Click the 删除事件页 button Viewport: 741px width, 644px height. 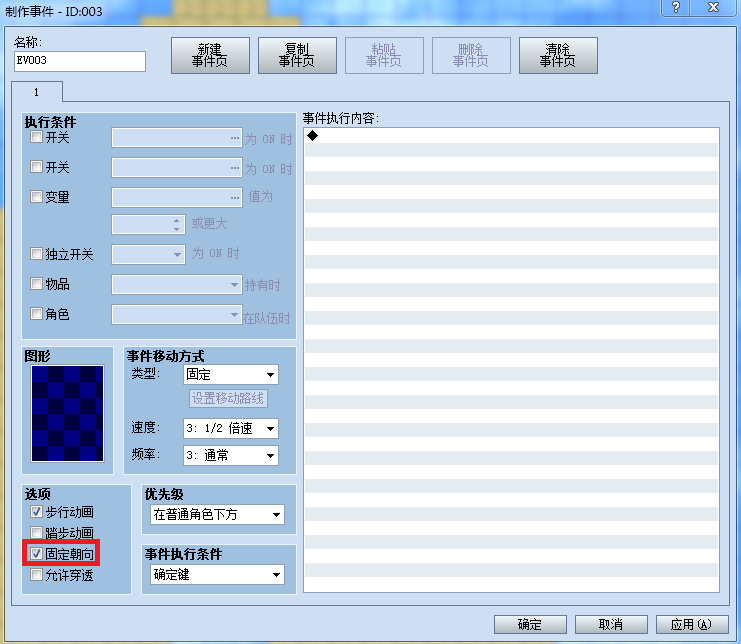471,56
